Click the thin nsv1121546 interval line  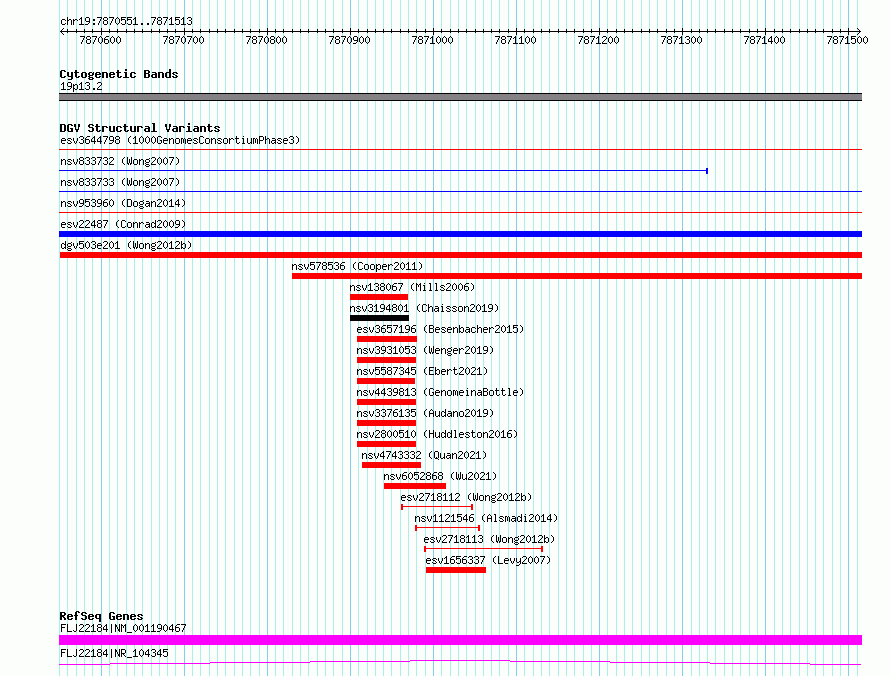[x=447, y=527]
